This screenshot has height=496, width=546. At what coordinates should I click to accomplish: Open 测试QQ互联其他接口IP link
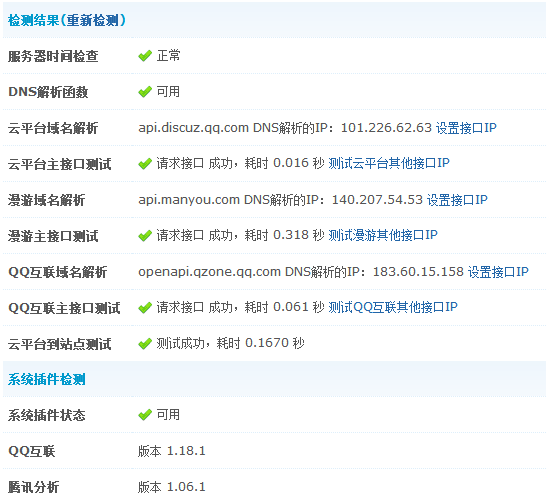point(393,307)
